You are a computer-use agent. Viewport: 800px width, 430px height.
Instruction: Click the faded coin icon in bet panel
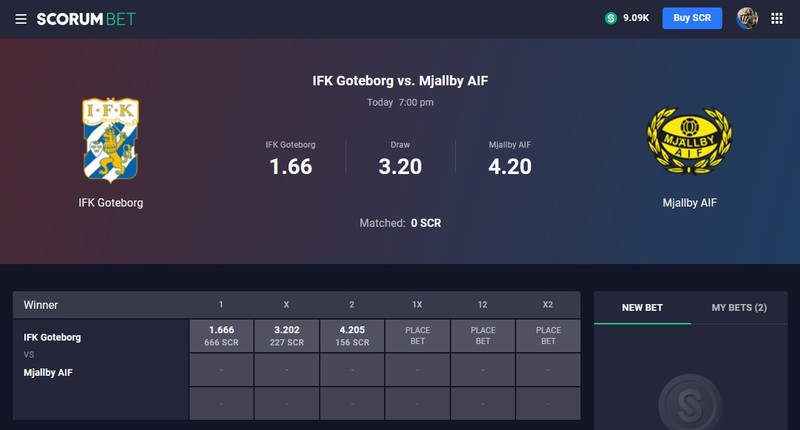point(690,403)
